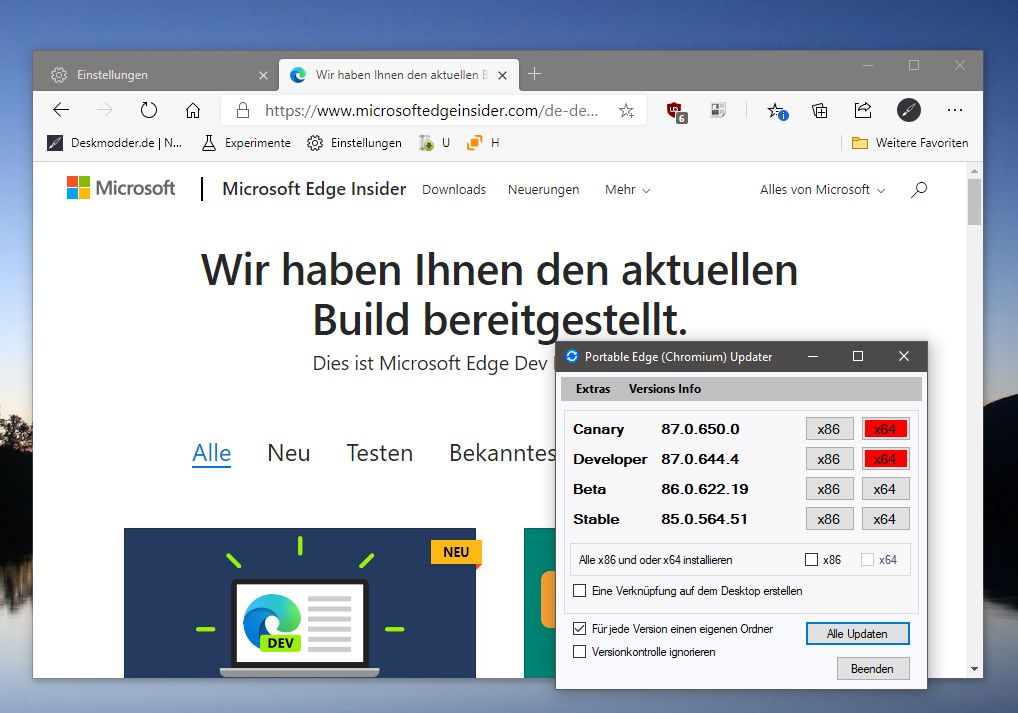Expand Alles von Microsoft menu
1018x713 pixels.
(823, 190)
